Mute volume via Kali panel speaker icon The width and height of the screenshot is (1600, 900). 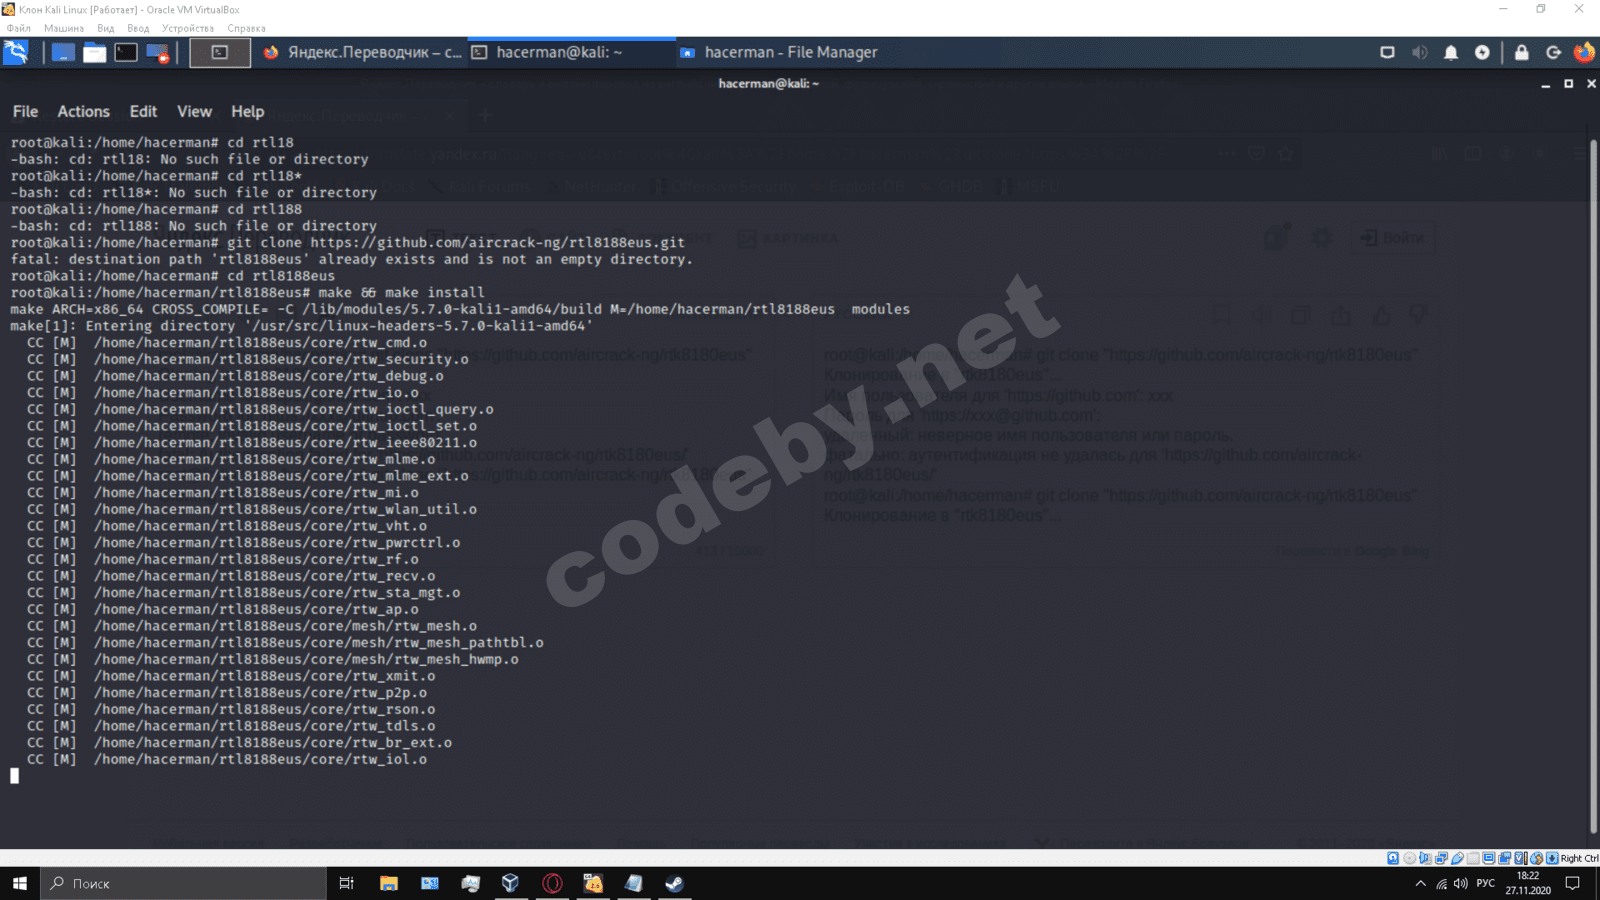(1419, 52)
